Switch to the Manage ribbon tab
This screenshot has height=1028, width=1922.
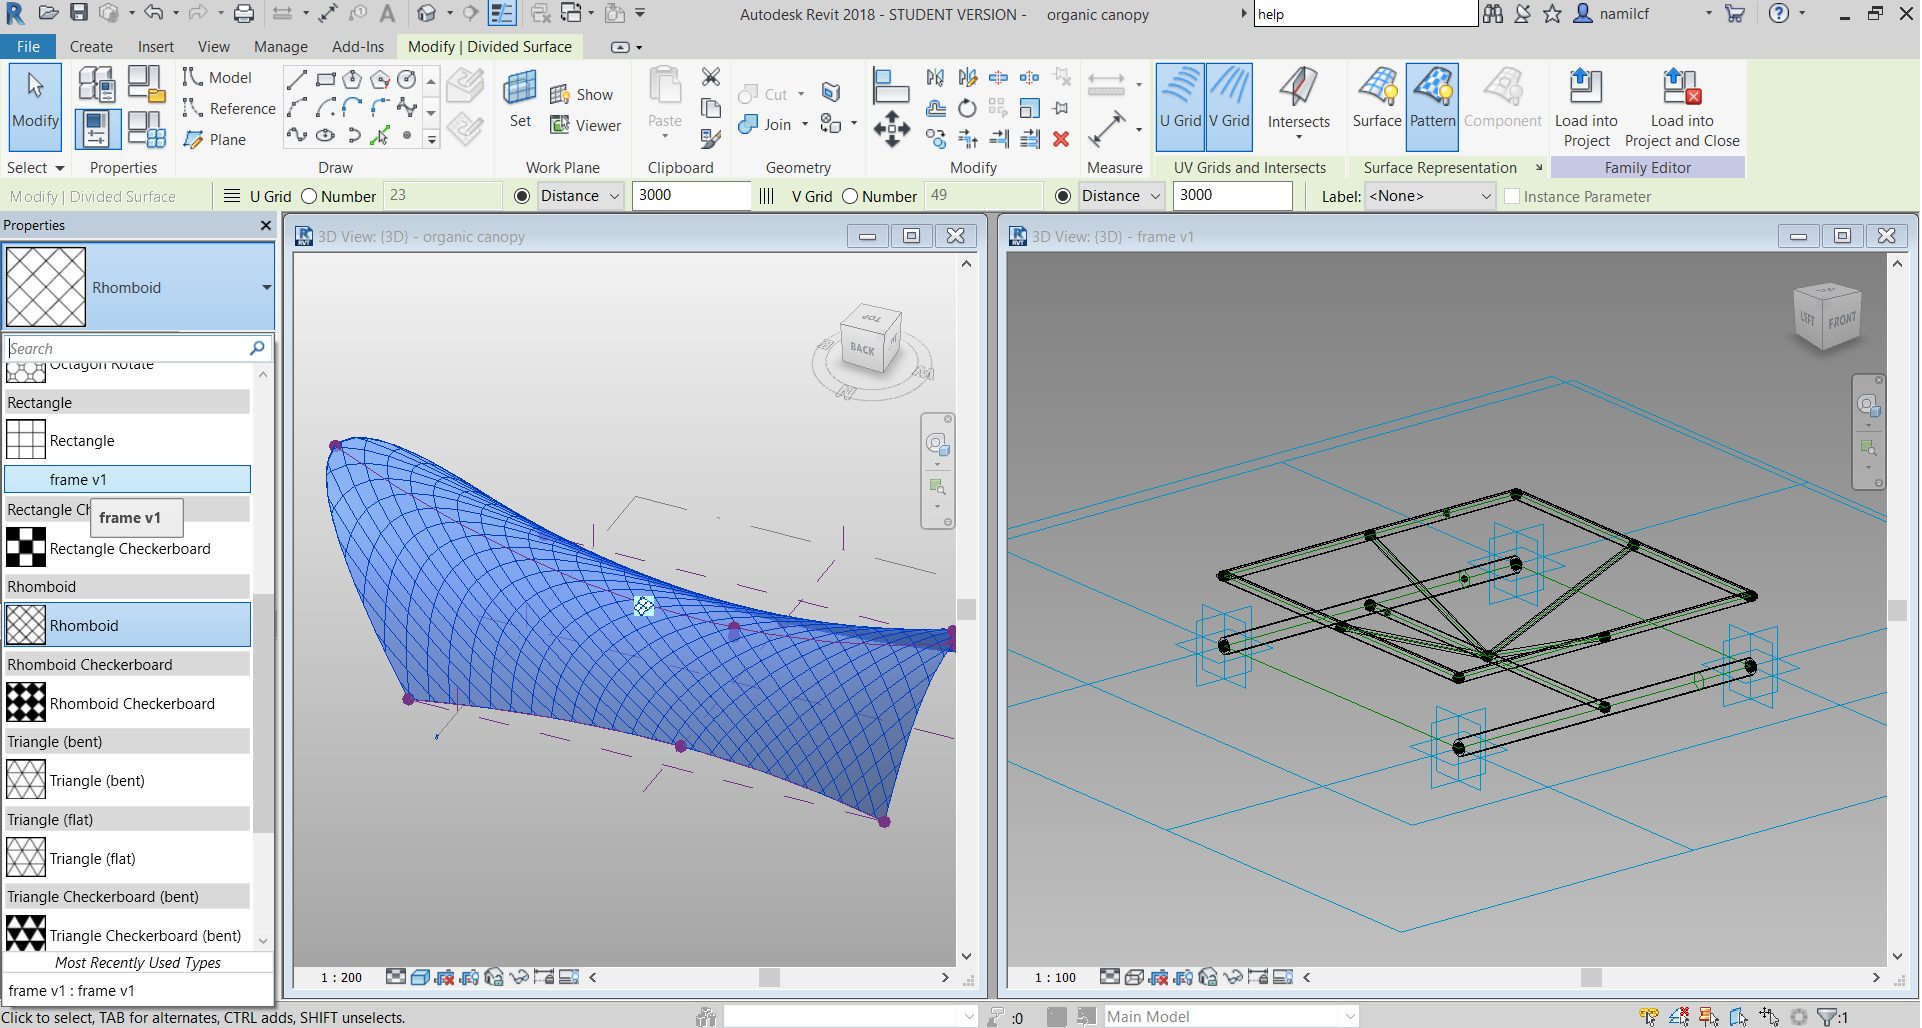tap(280, 46)
